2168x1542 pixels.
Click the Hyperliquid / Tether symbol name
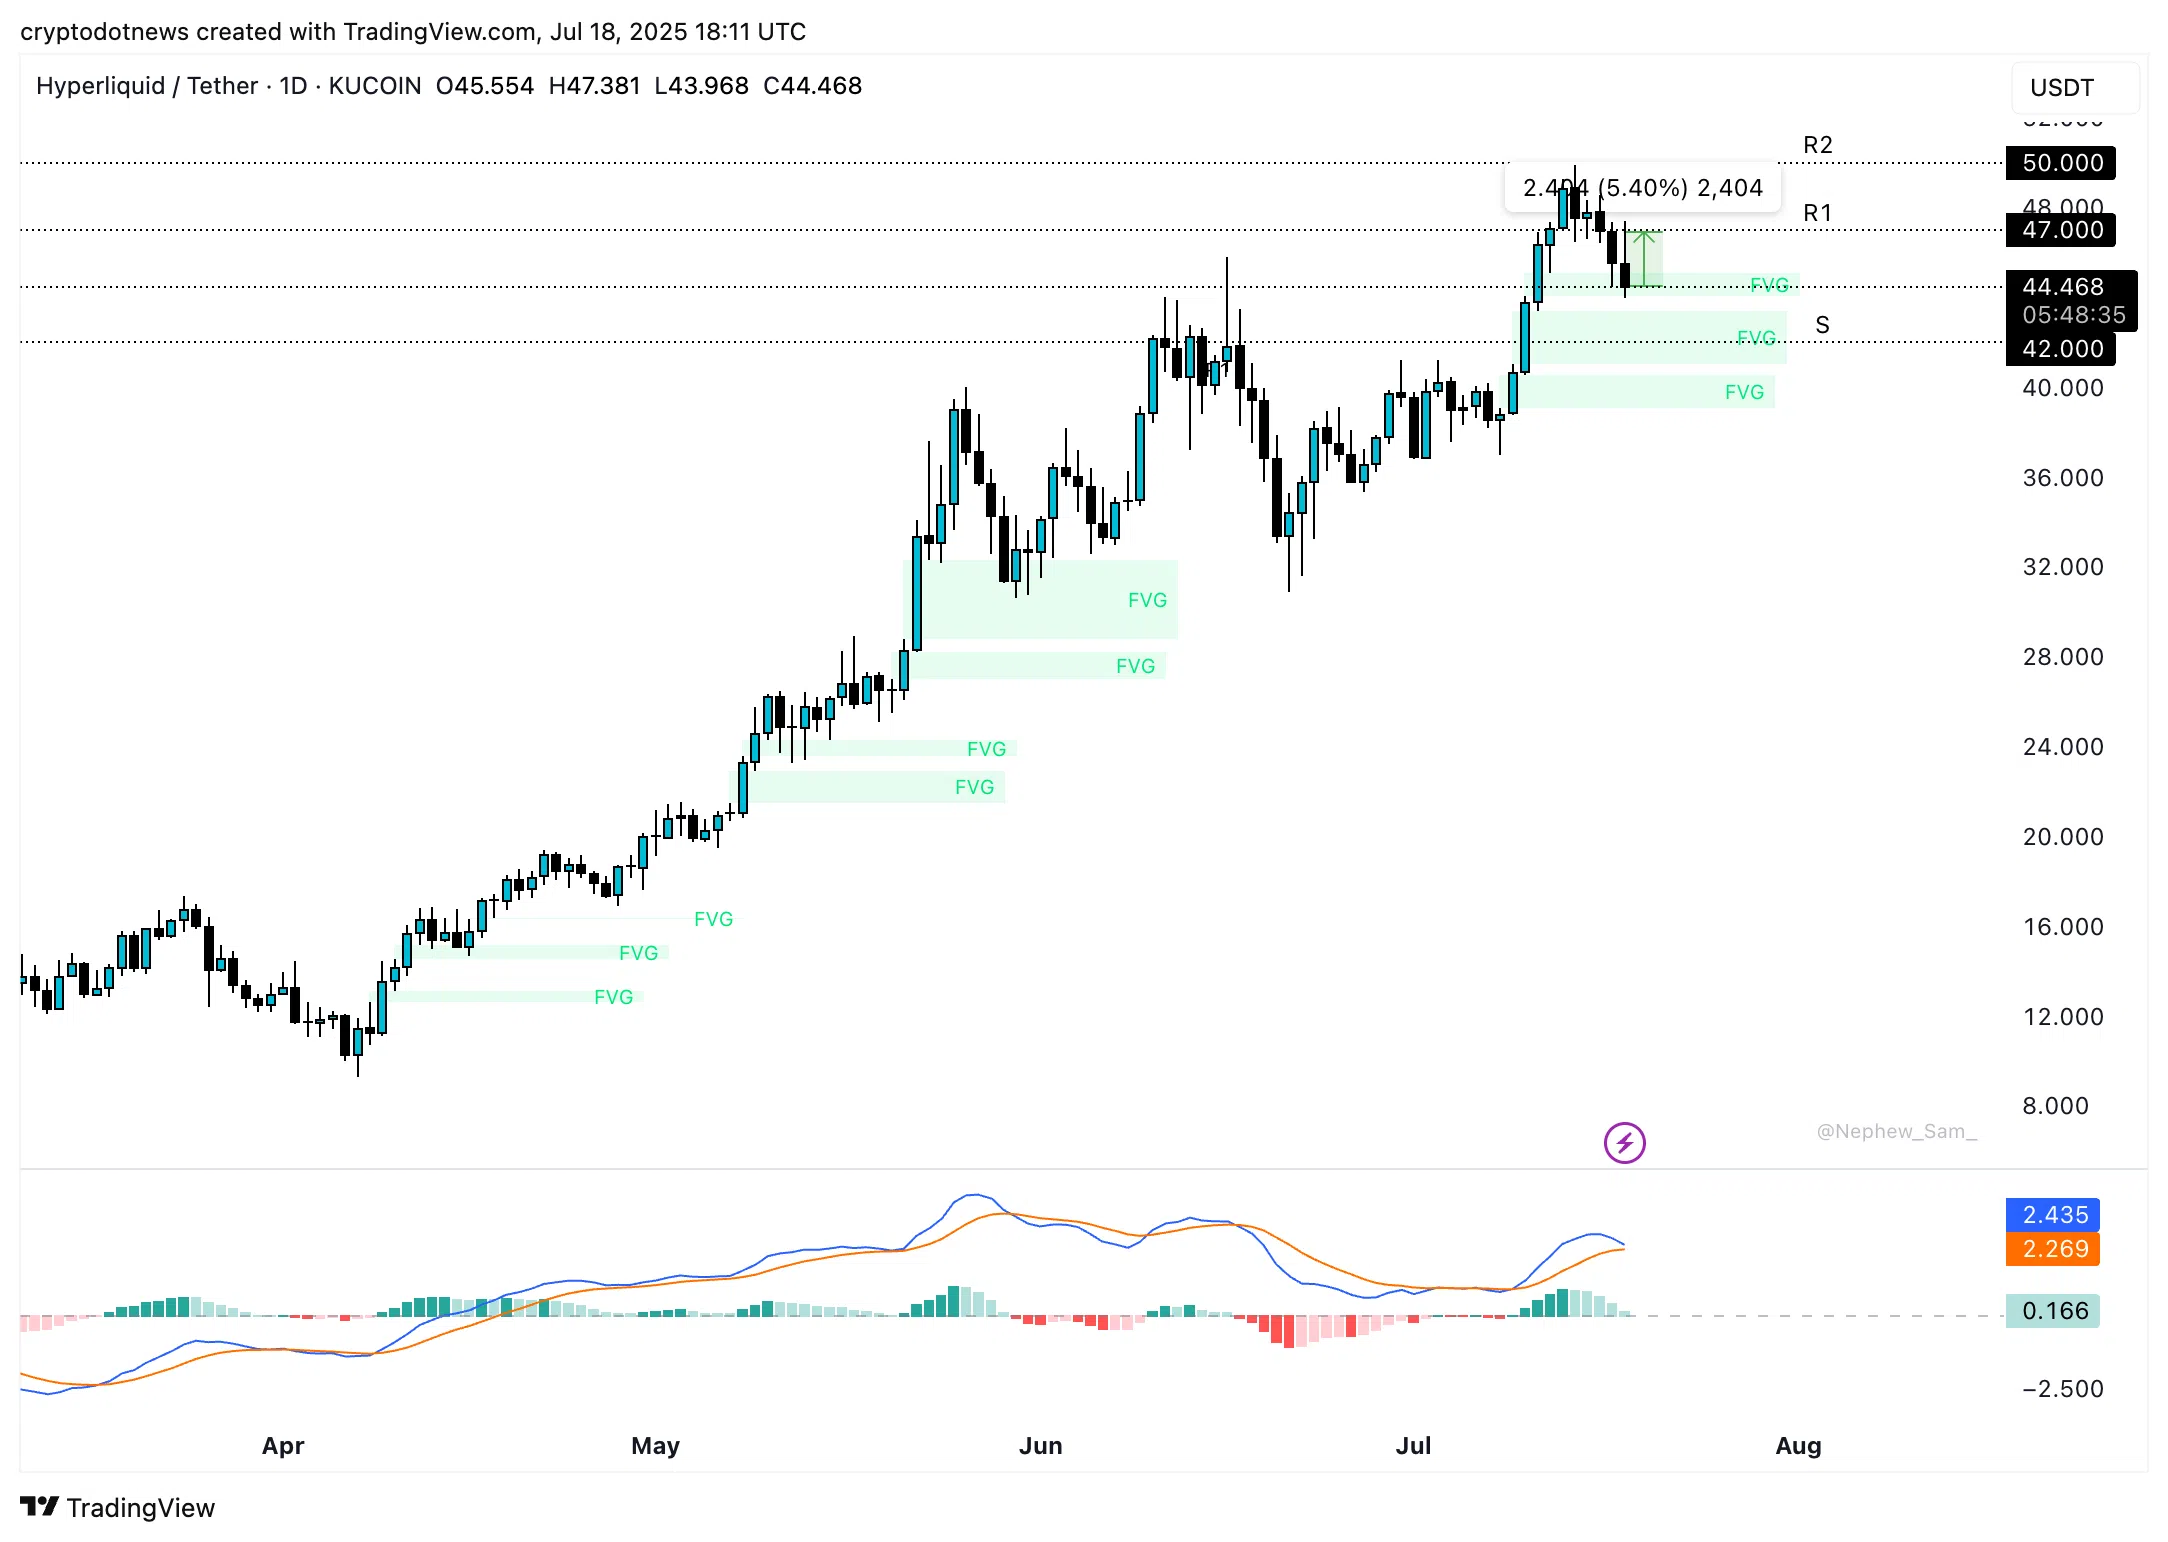(148, 86)
